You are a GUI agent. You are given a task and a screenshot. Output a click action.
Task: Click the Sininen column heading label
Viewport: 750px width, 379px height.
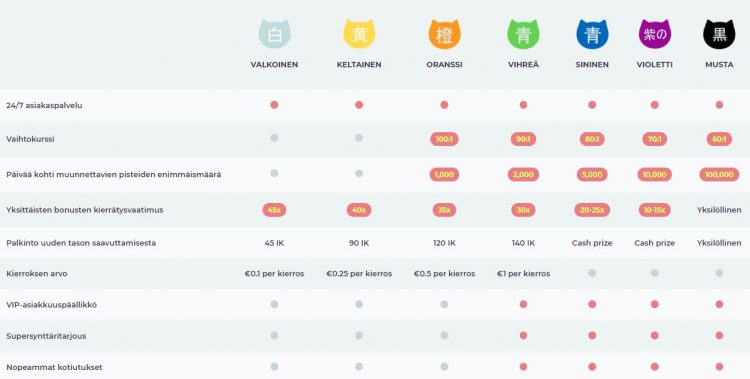[x=592, y=65]
